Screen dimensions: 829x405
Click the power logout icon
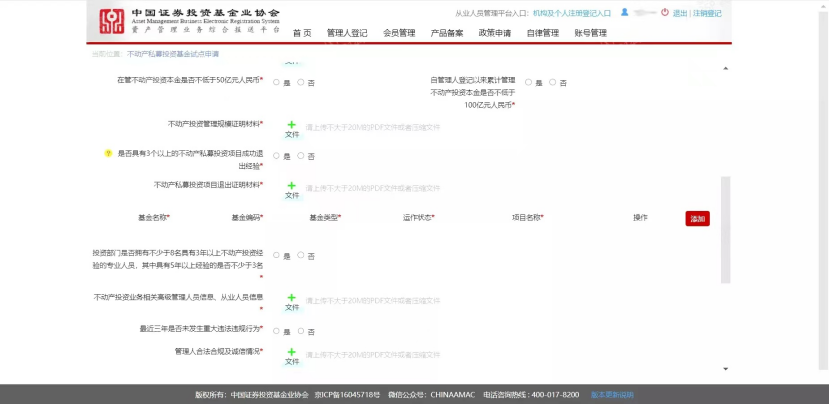(x=665, y=12)
